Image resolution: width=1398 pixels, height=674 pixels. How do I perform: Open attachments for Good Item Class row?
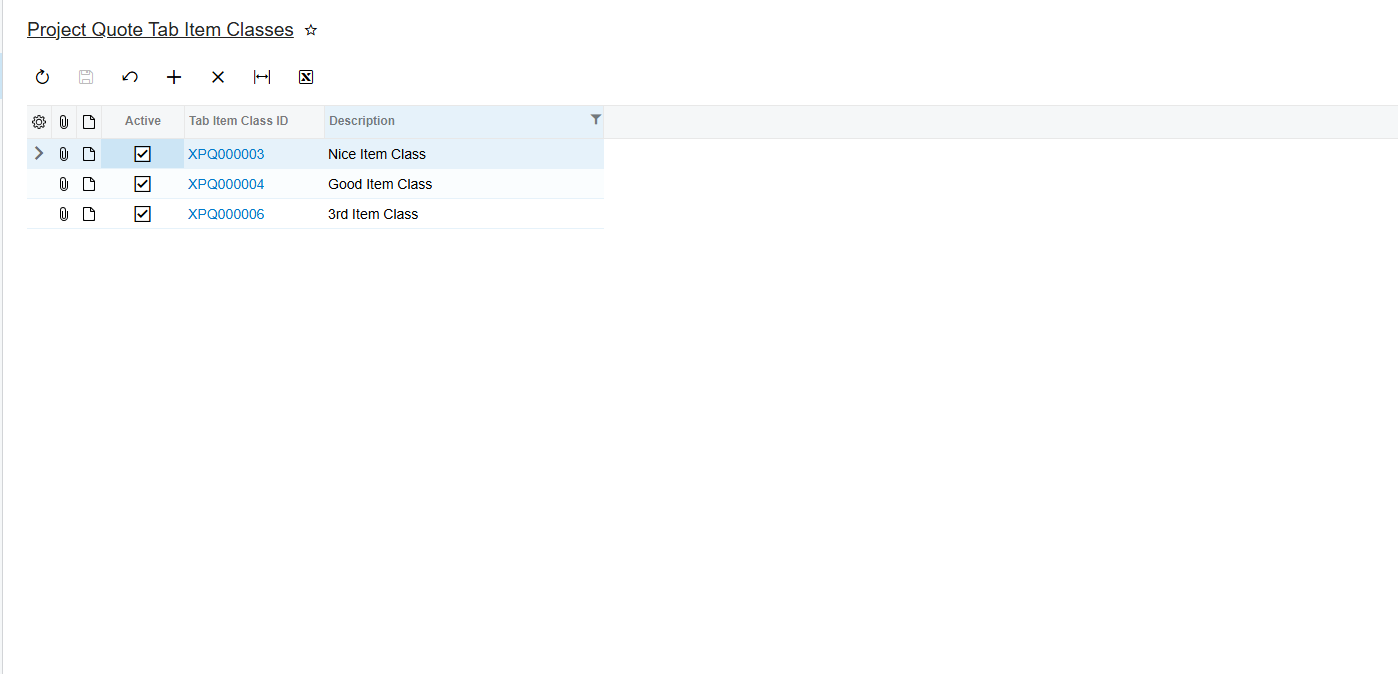tap(64, 184)
